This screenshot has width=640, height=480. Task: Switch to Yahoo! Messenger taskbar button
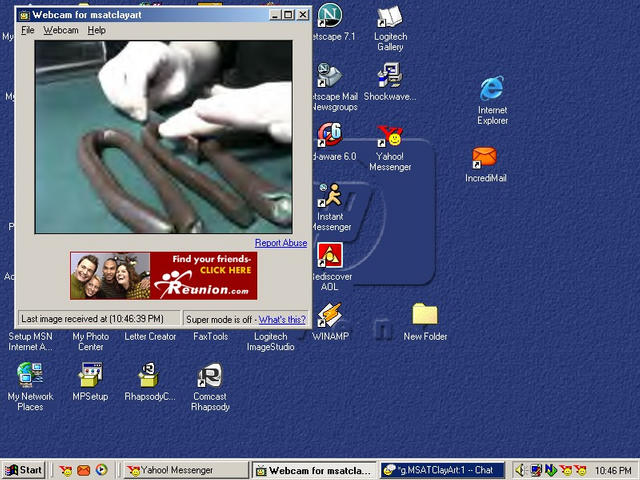point(186,470)
